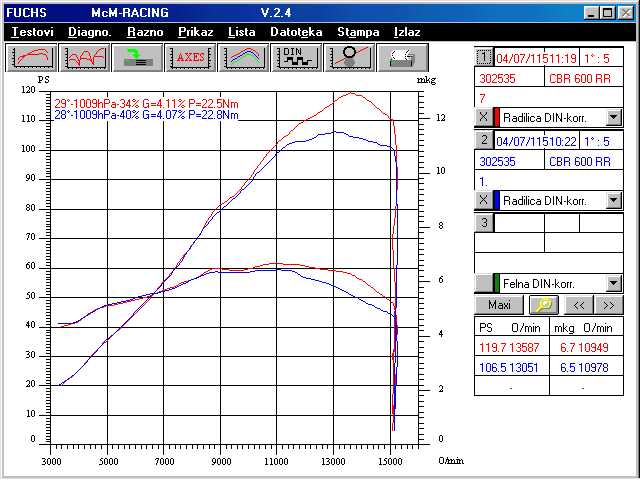Click the green arrow load icon
Viewport: 640px width, 480px height.
point(138,57)
